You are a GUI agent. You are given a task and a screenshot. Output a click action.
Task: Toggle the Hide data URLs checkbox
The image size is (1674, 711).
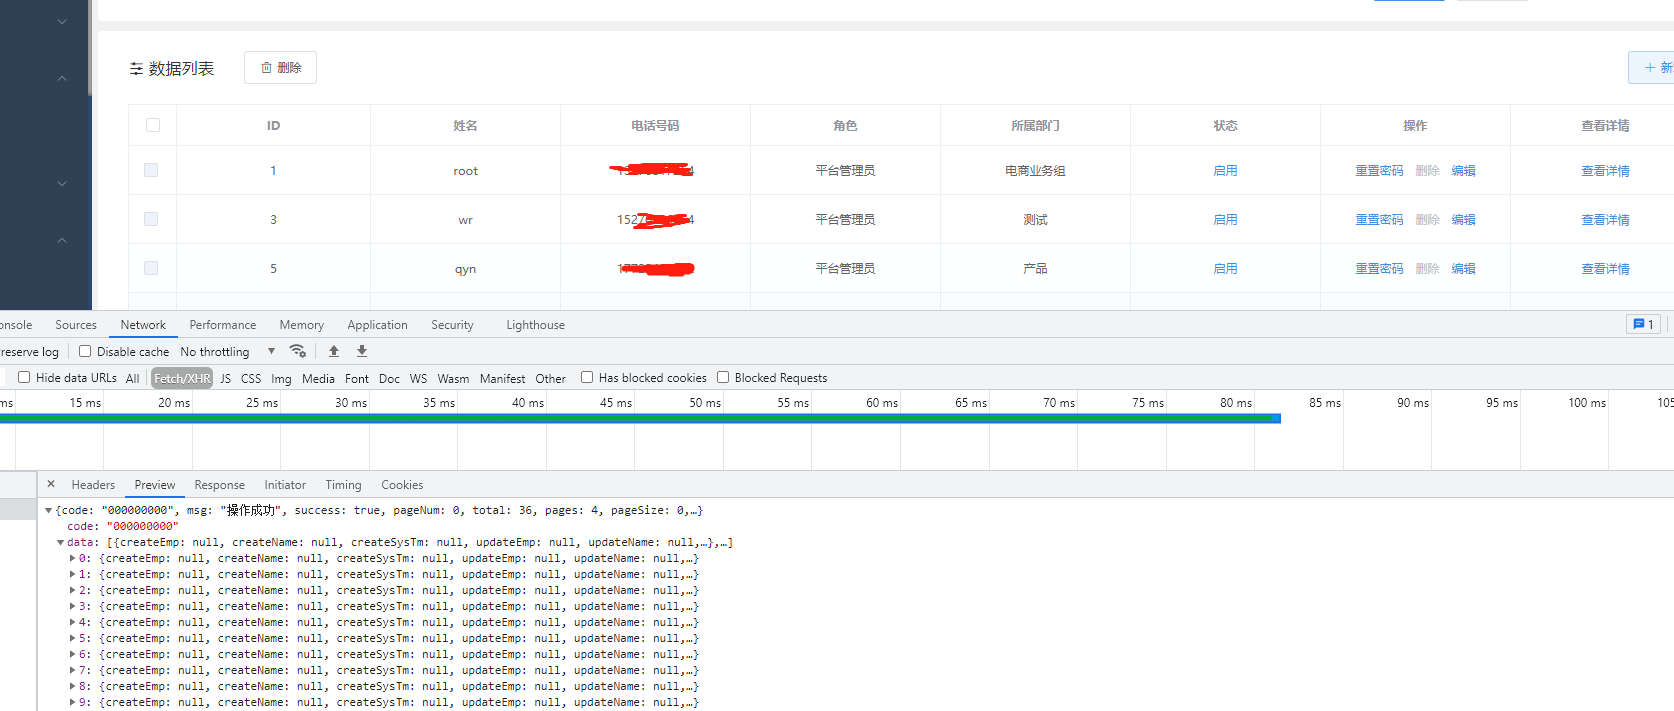24,377
